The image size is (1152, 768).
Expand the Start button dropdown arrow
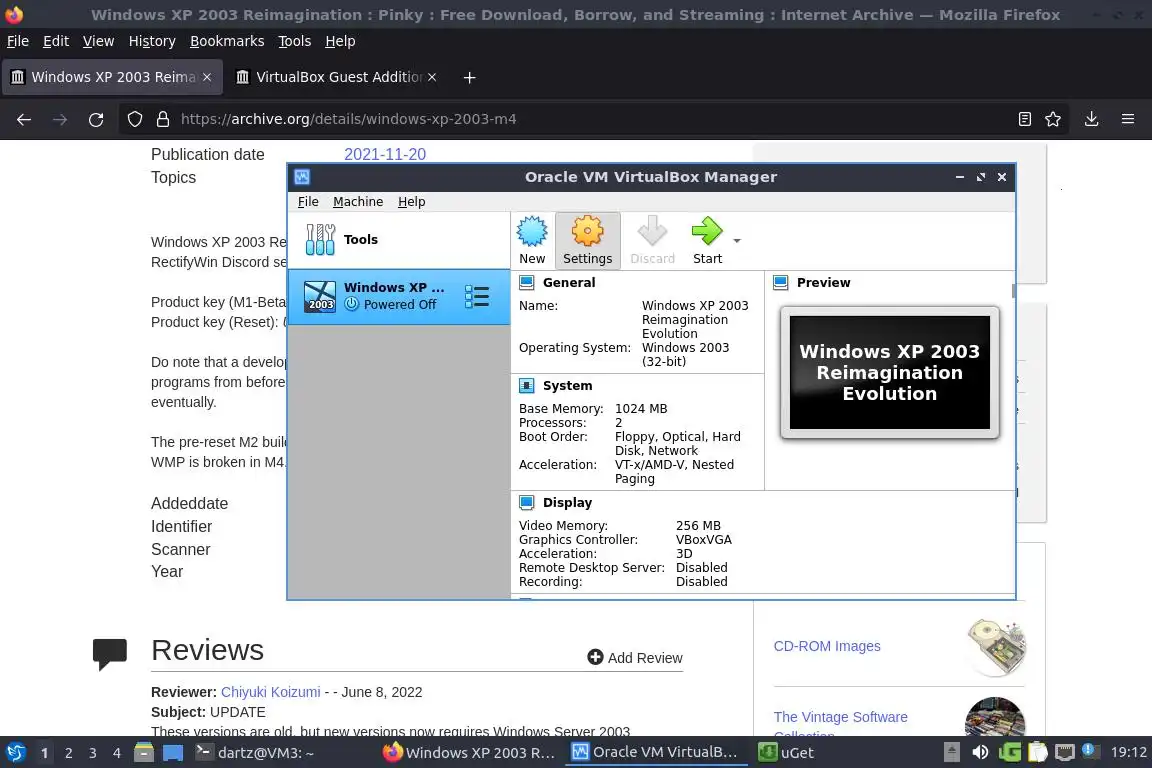coord(737,240)
